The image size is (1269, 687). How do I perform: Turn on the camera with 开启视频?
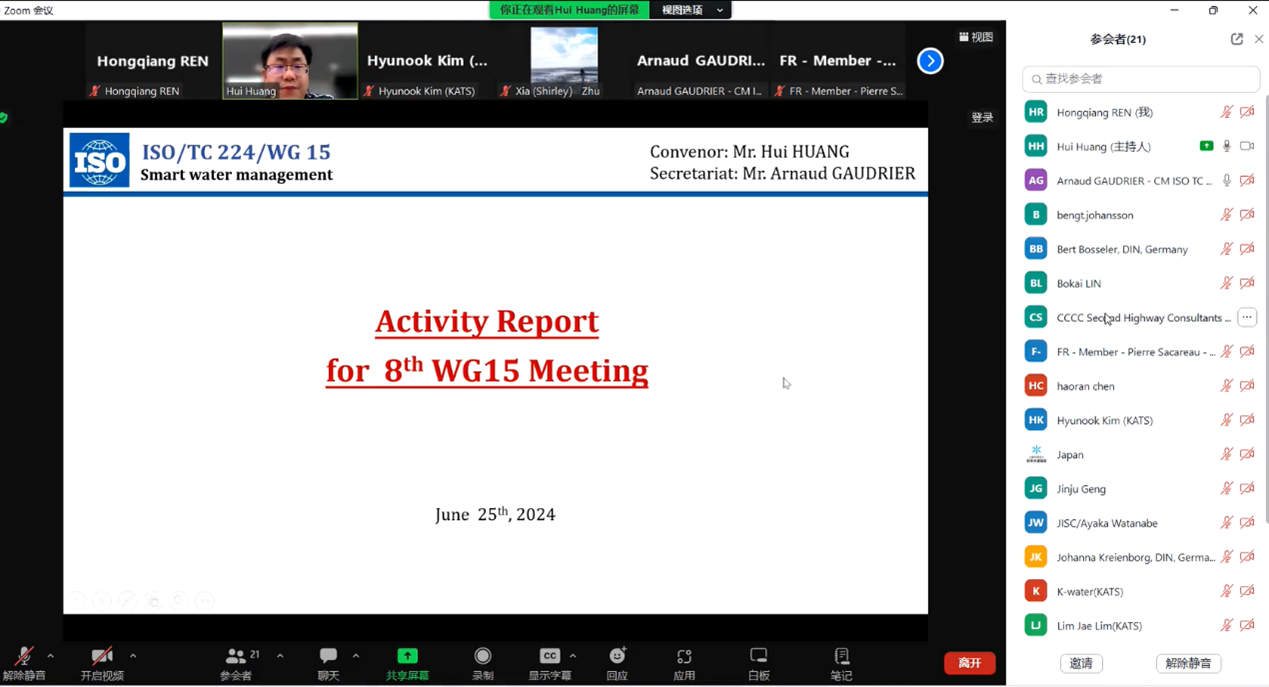click(x=101, y=656)
